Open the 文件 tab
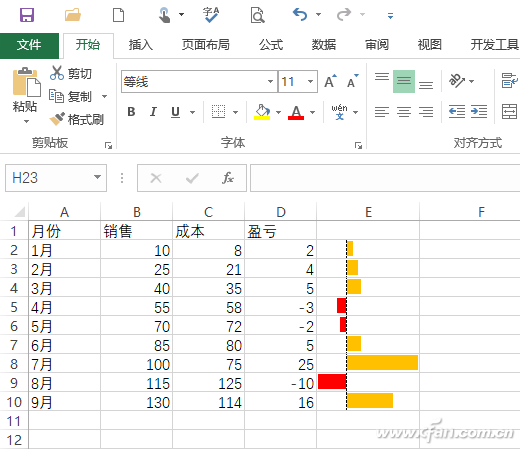Screen dimensions: 520x449 [29, 45]
